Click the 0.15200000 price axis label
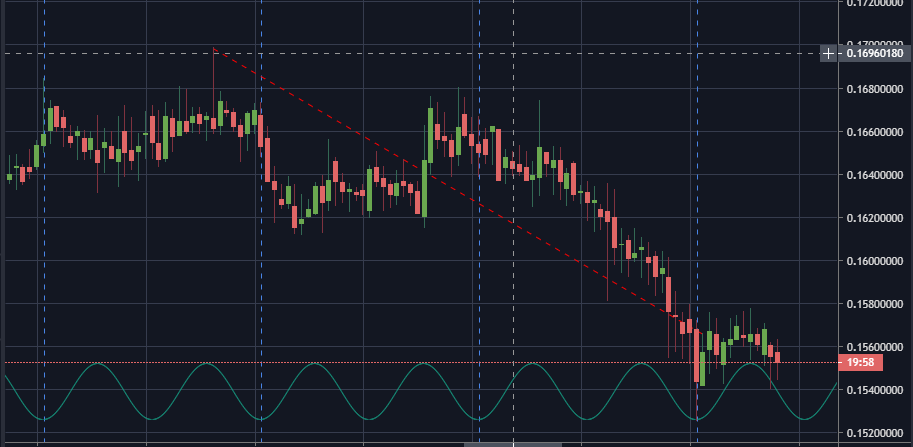913x447 pixels. pos(875,434)
